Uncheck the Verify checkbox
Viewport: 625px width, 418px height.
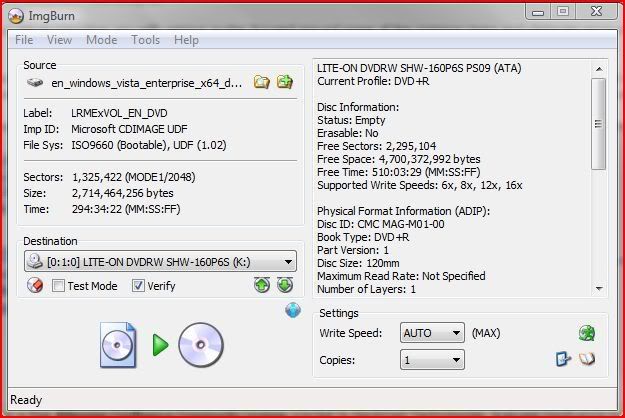click(x=138, y=285)
